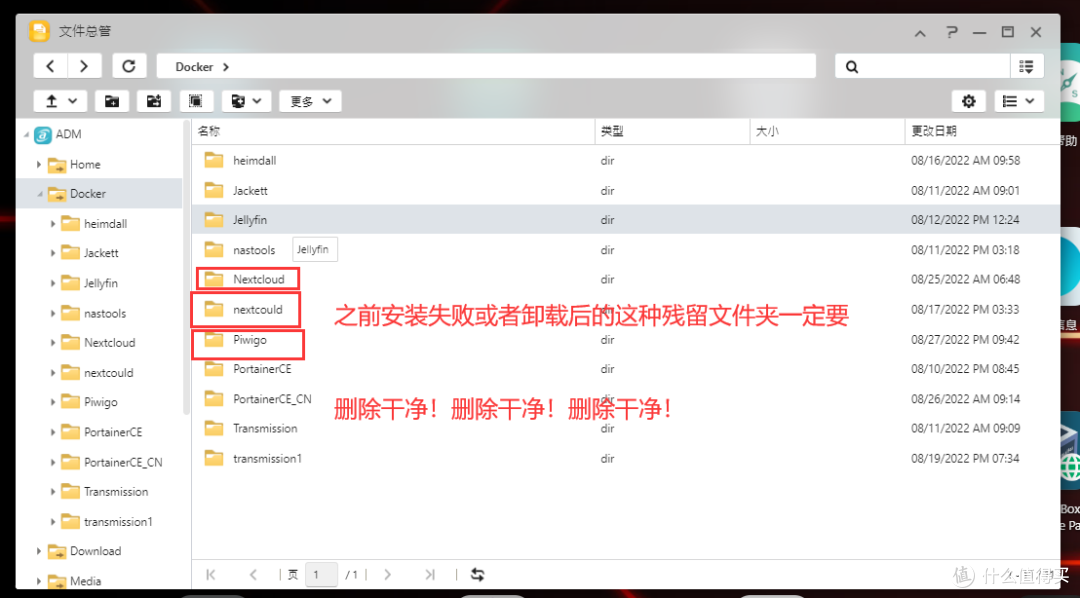
Task: Click the Docker path breadcrumb
Action: tap(194, 67)
